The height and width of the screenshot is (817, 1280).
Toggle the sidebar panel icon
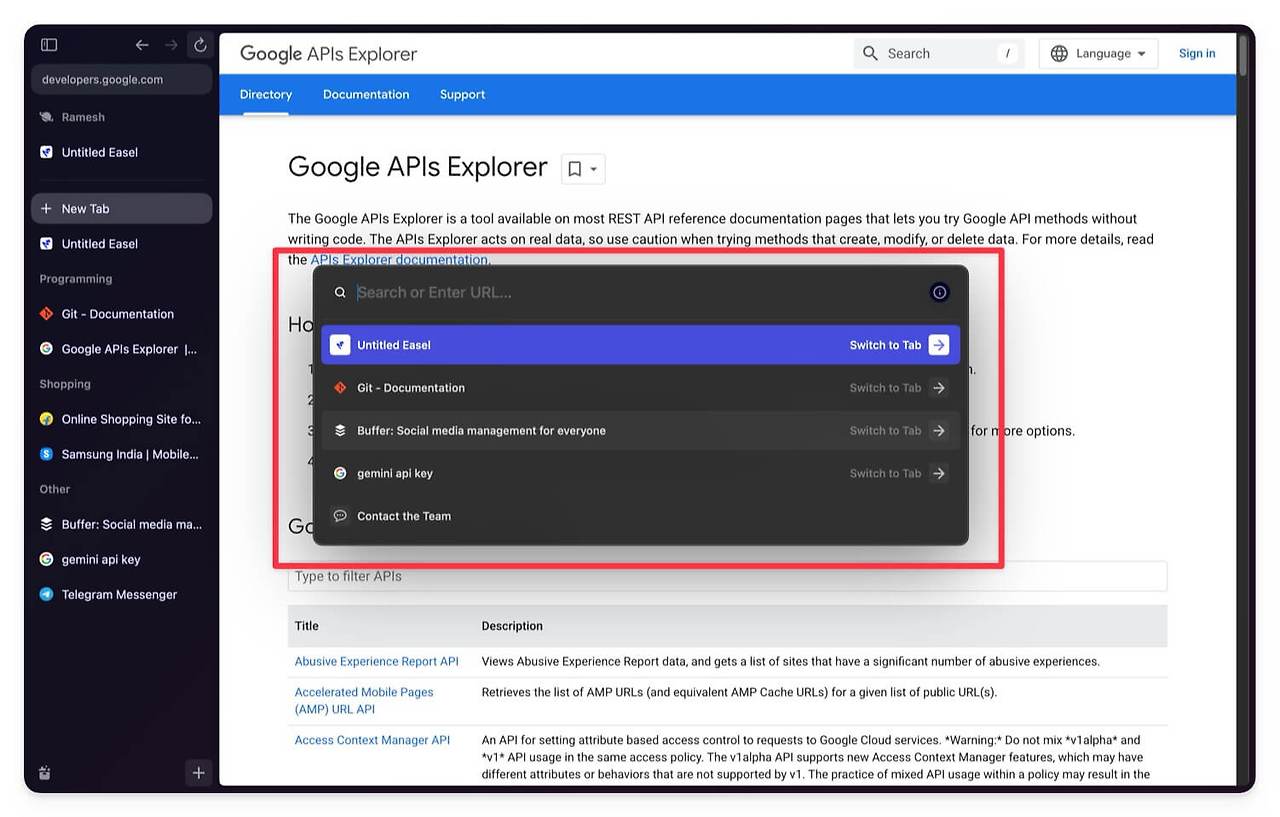click(x=49, y=45)
